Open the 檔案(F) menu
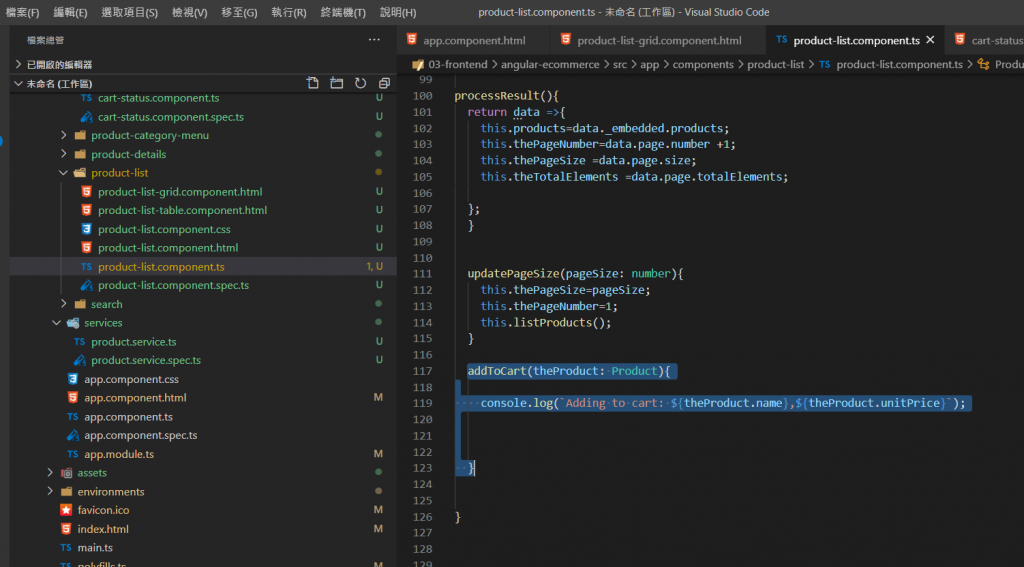 23,12
